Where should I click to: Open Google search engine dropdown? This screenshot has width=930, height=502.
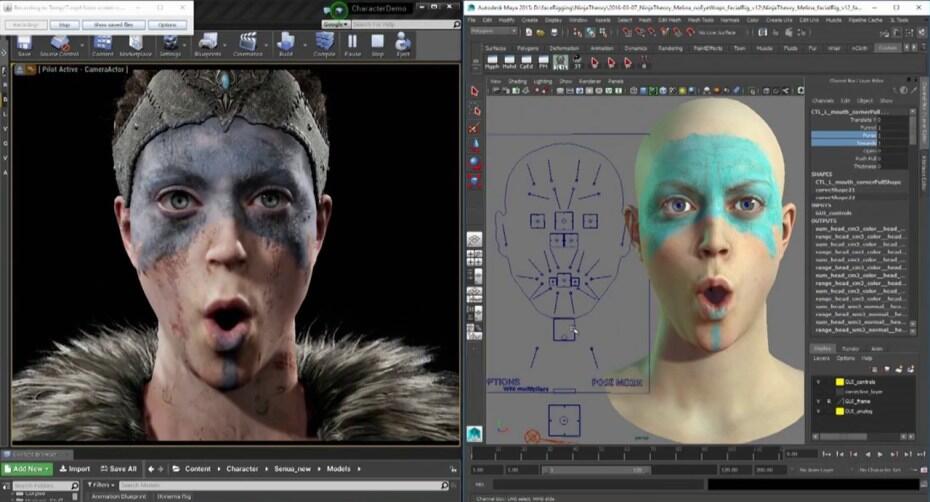click(x=336, y=24)
